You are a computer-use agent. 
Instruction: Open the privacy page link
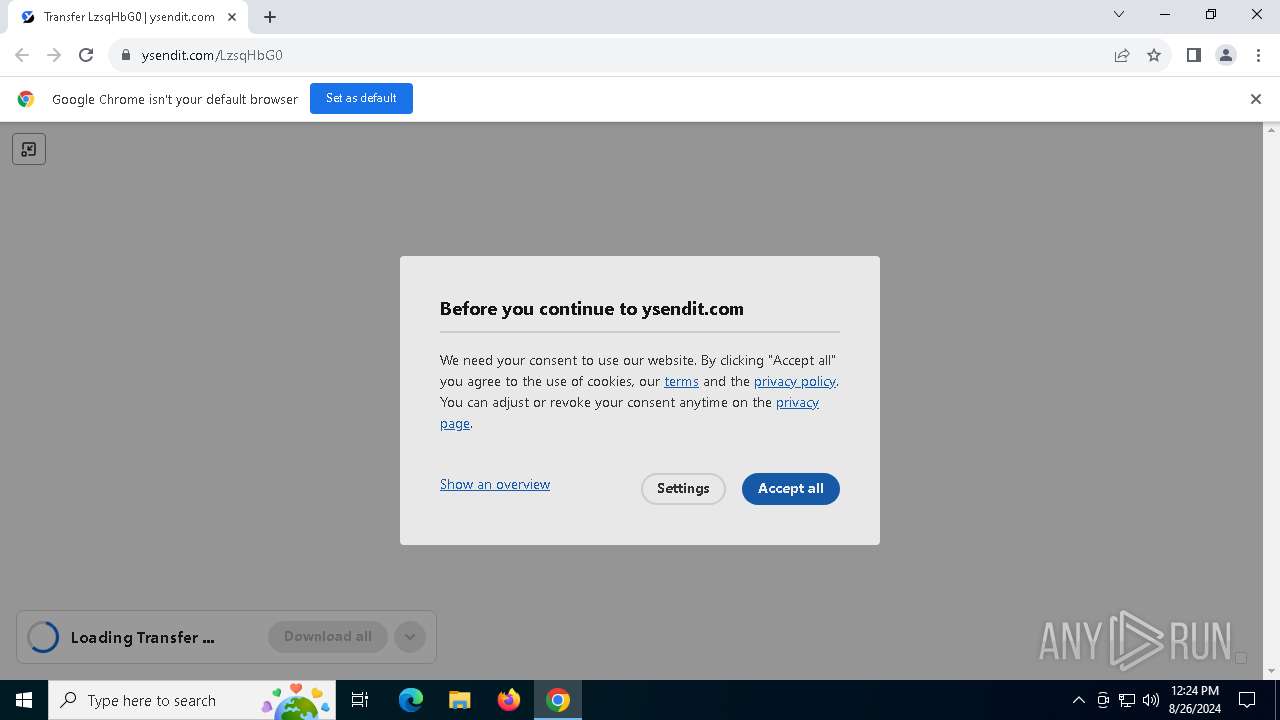click(x=797, y=402)
